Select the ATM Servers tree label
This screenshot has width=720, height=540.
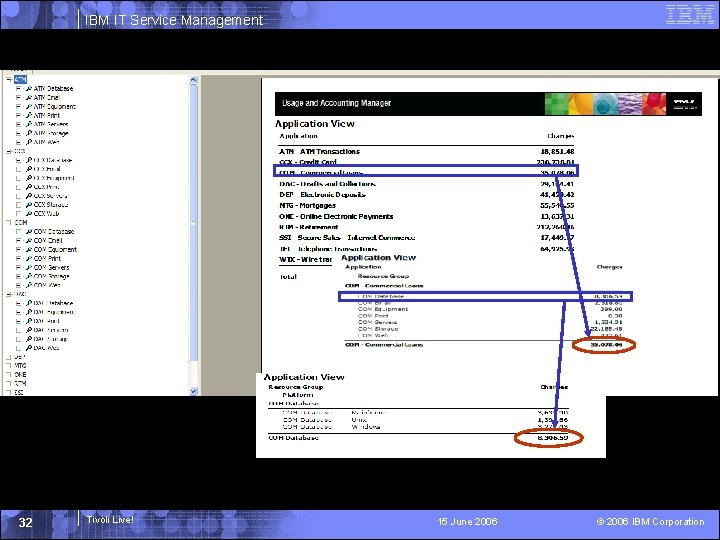pos(51,124)
